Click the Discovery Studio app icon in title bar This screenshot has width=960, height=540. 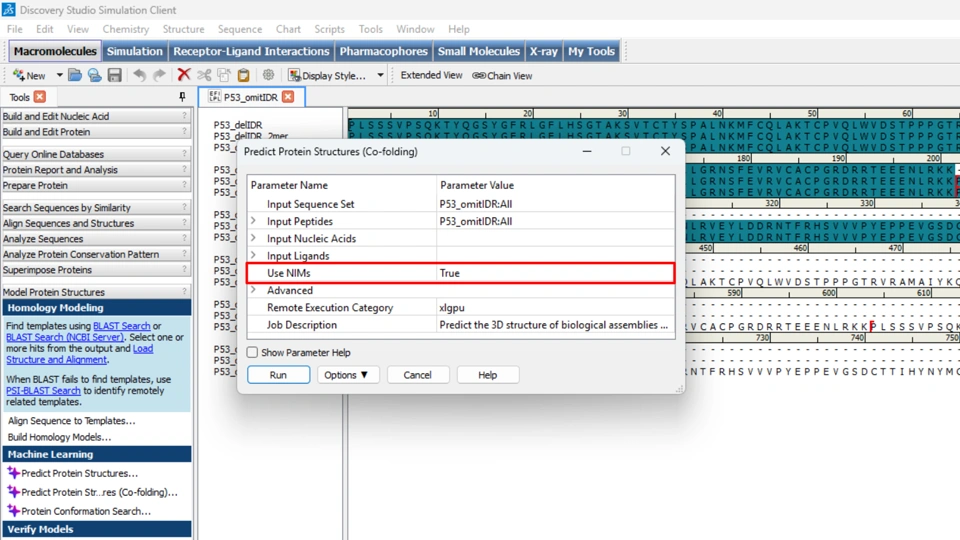(x=9, y=9)
